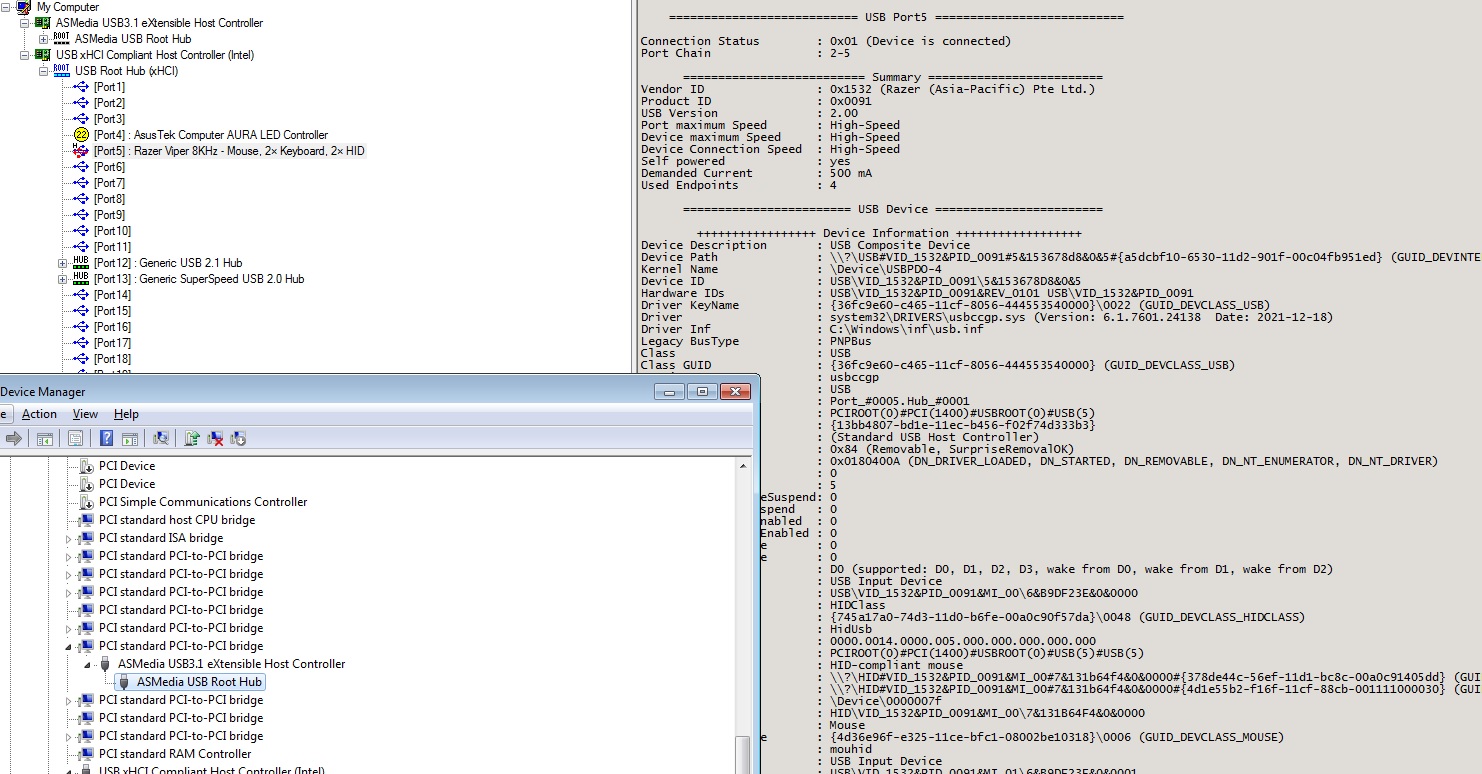
Task: Click the Device Manager vertical scrollbar up arrow
Action: 743,466
